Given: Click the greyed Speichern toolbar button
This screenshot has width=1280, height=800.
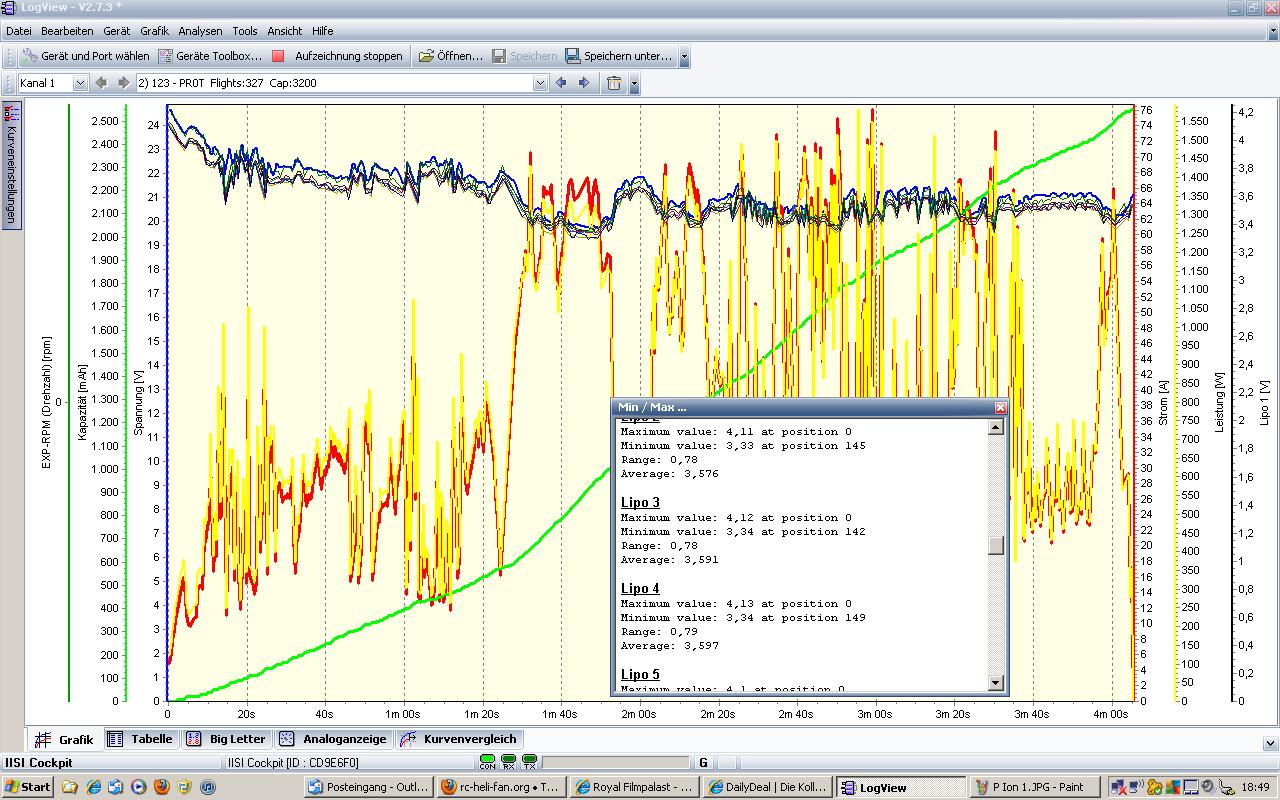Looking at the screenshot, I should point(524,56).
